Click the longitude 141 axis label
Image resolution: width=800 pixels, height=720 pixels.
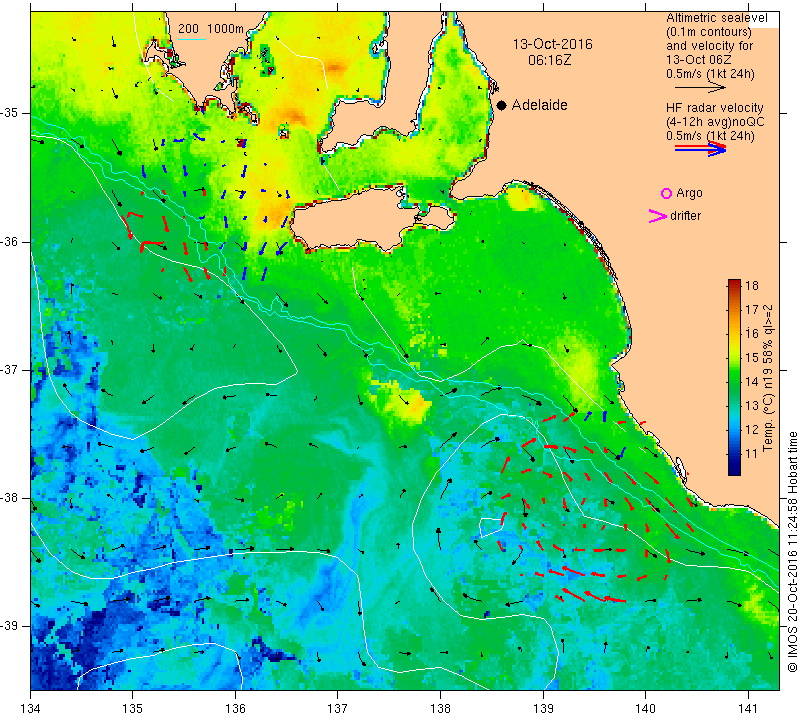point(748,709)
